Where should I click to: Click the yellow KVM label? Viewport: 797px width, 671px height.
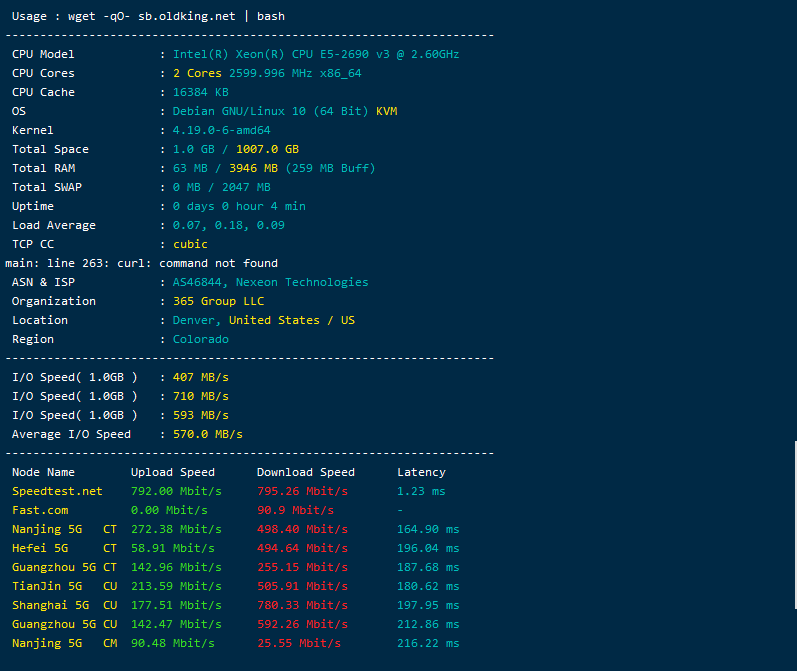coord(386,111)
